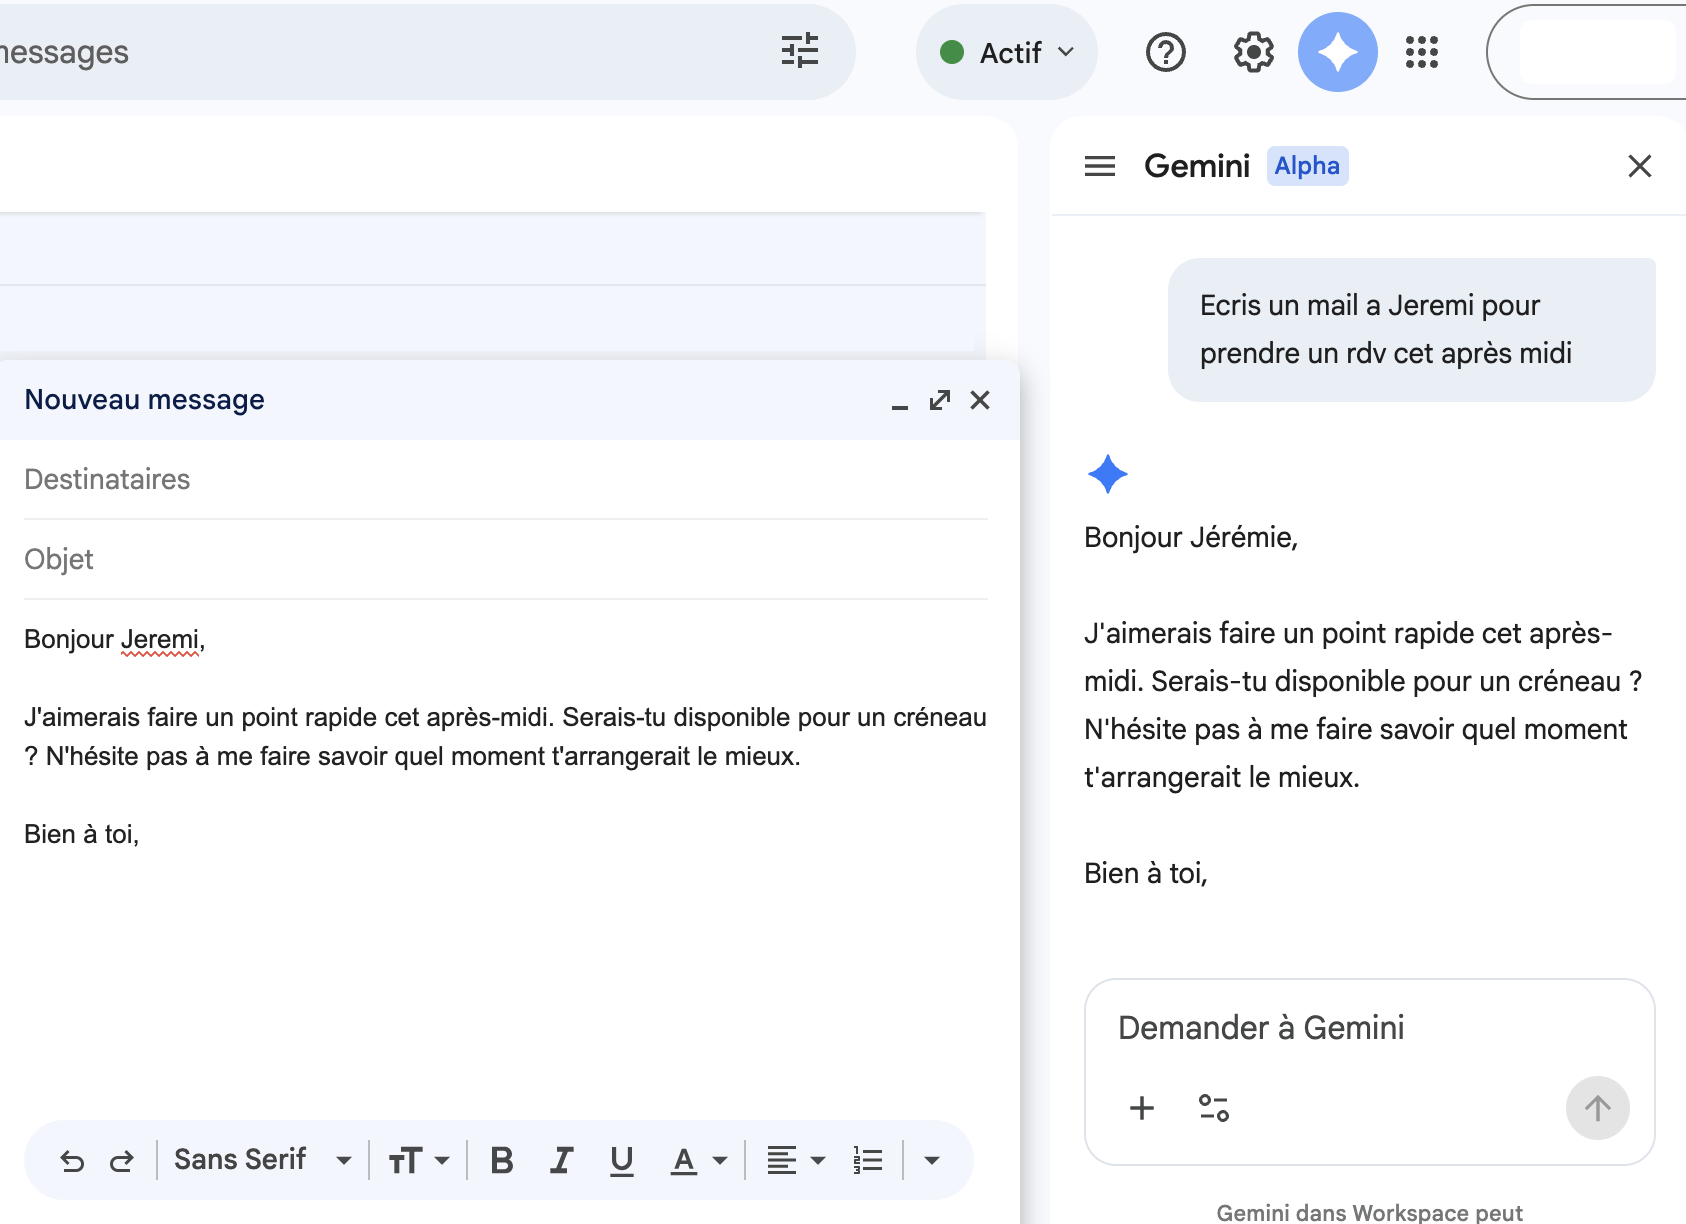Toggle bold formatting

click(x=501, y=1160)
